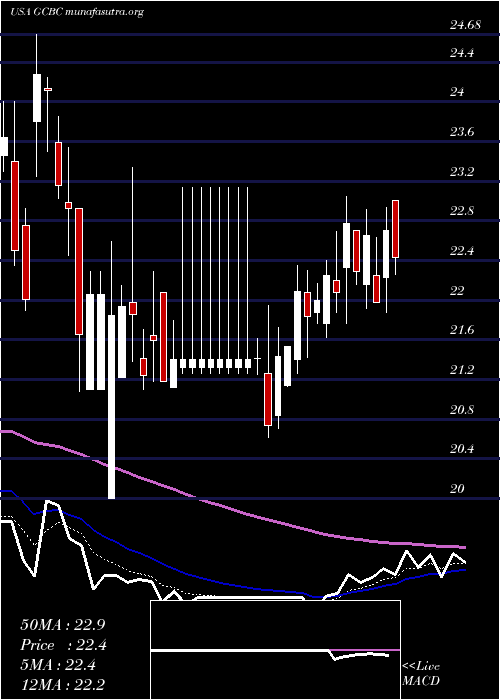Select the 21.6 price axis label
The height and width of the screenshot is (700, 500).
[462, 330]
